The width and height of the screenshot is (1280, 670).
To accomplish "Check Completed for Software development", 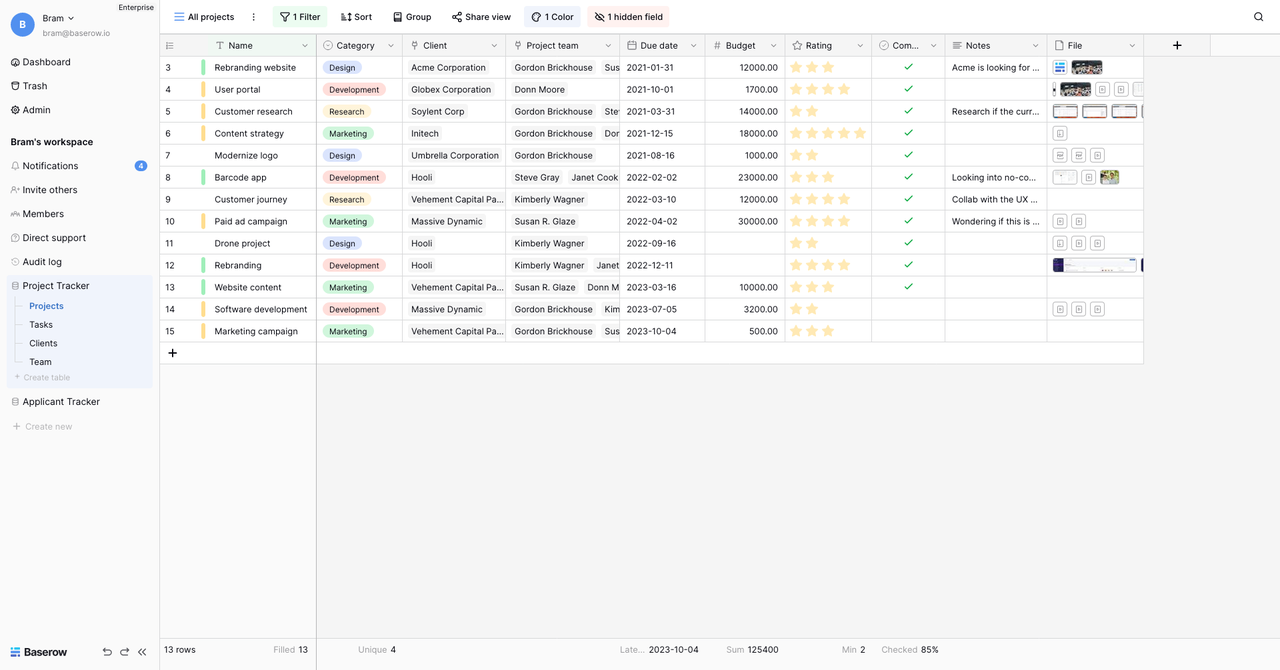I will 908,309.
